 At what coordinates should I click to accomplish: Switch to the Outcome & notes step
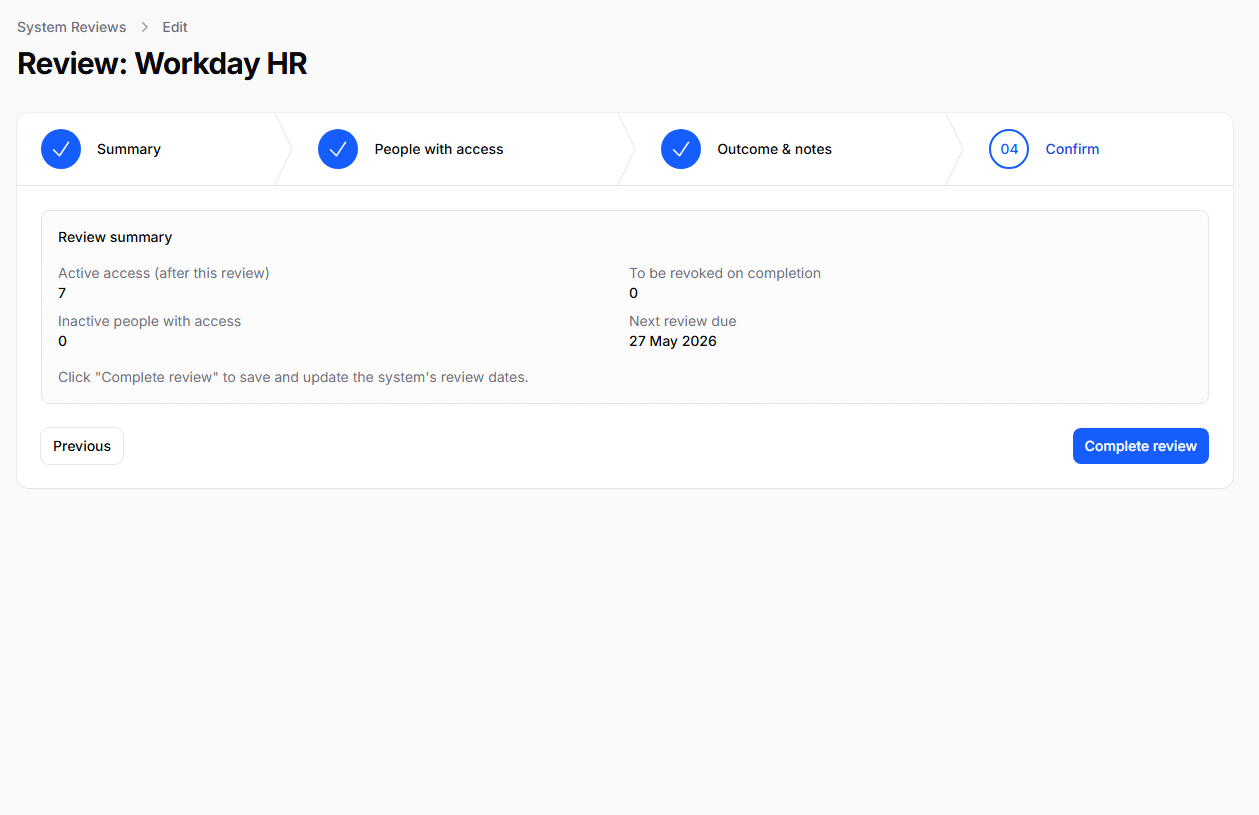point(774,149)
